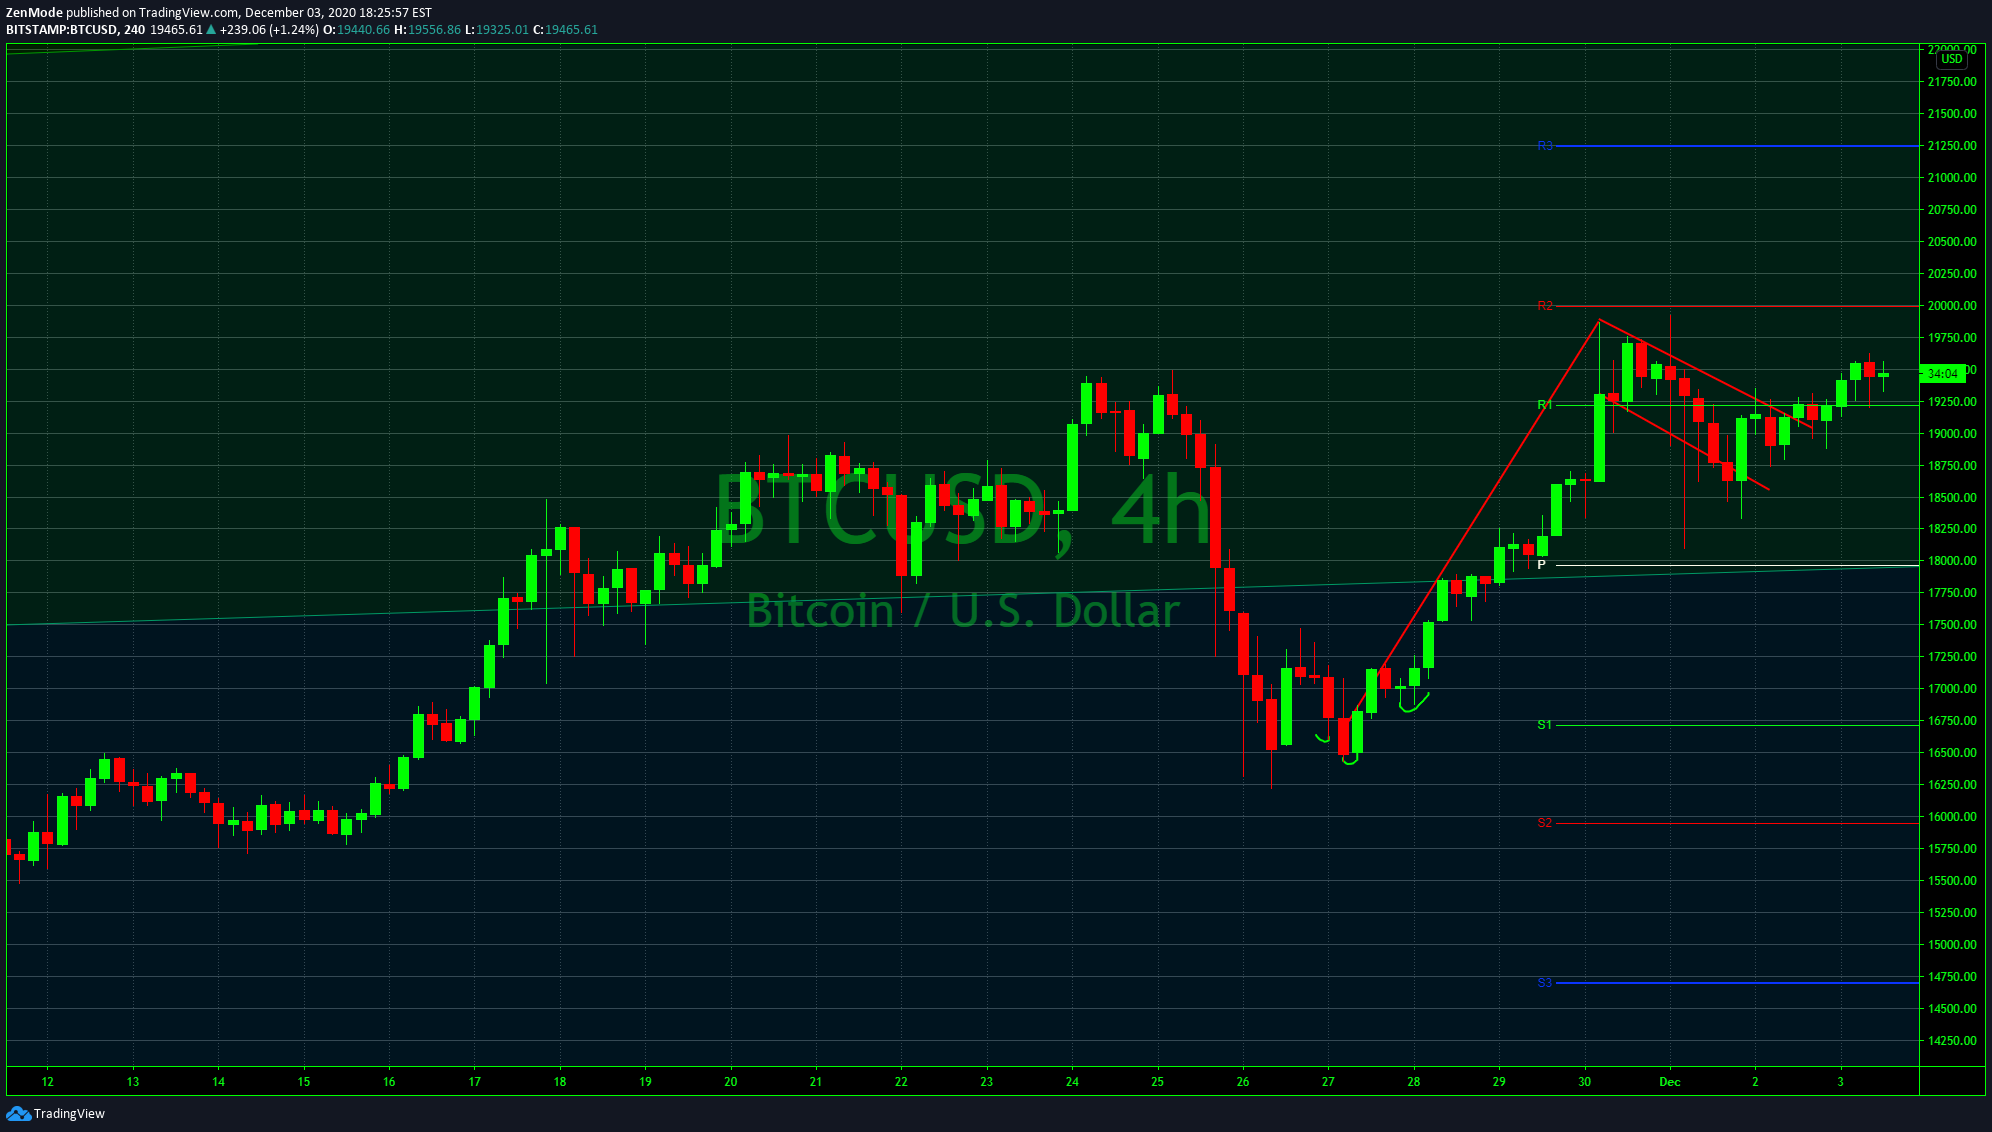The height and width of the screenshot is (1132, 1992).
Task: Click the TradingView cloud logo icon
Action: [18, 1114]
